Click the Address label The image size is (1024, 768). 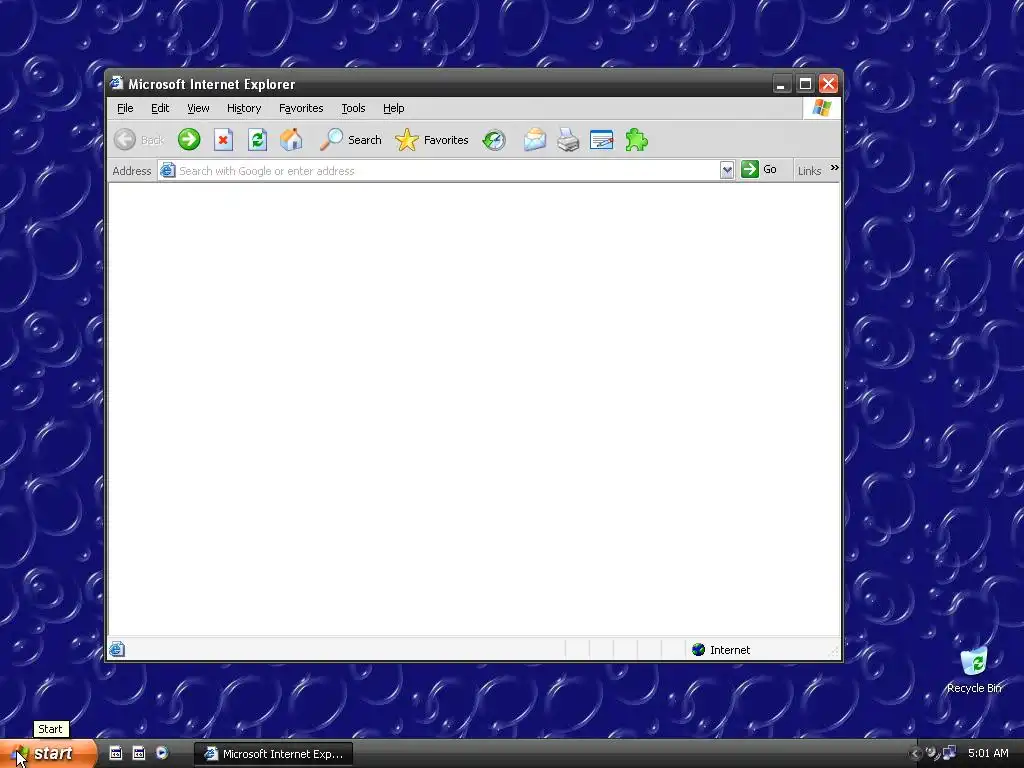131,171
